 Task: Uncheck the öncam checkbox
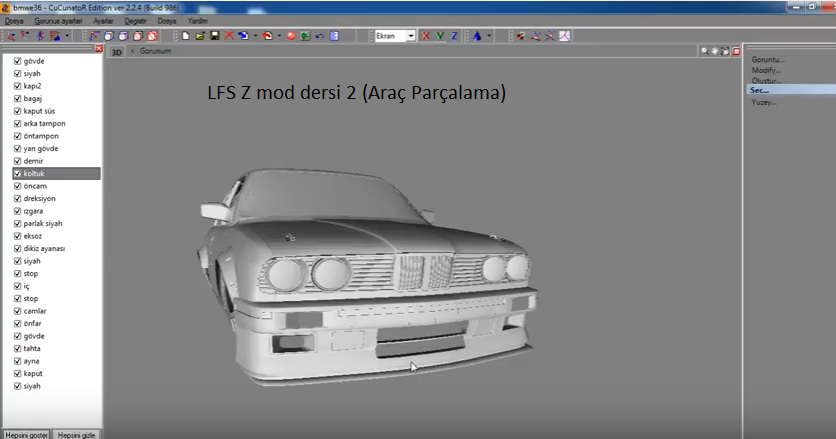tap(18, 186)
